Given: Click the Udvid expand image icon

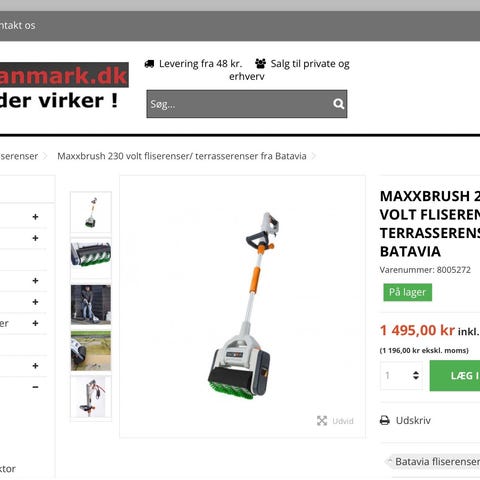Looking at the screenshot, I should (x=322, y=421).
